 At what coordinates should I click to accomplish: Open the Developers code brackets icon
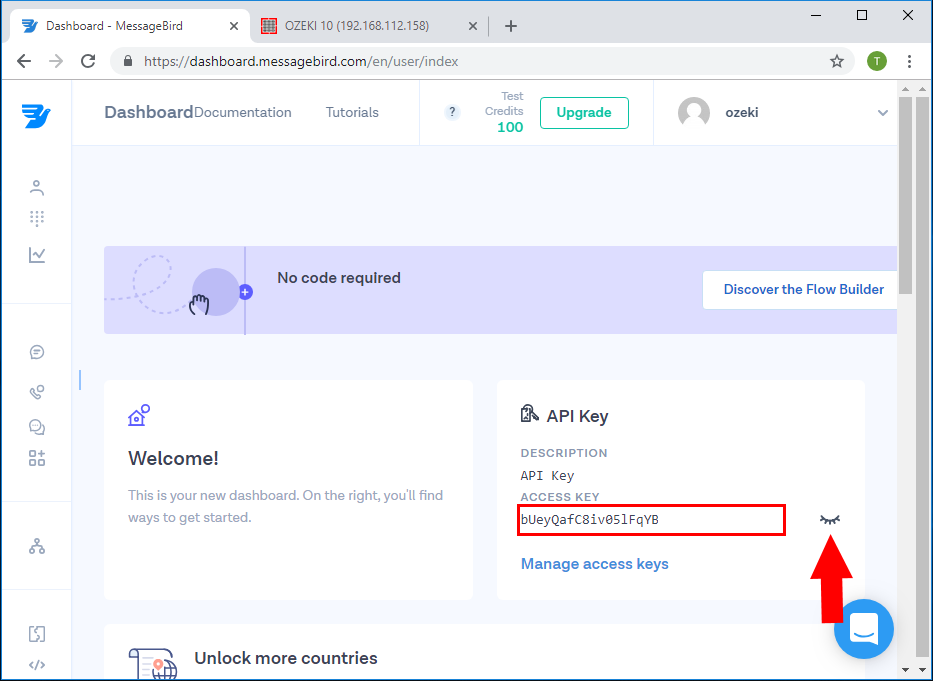point(37,665)
